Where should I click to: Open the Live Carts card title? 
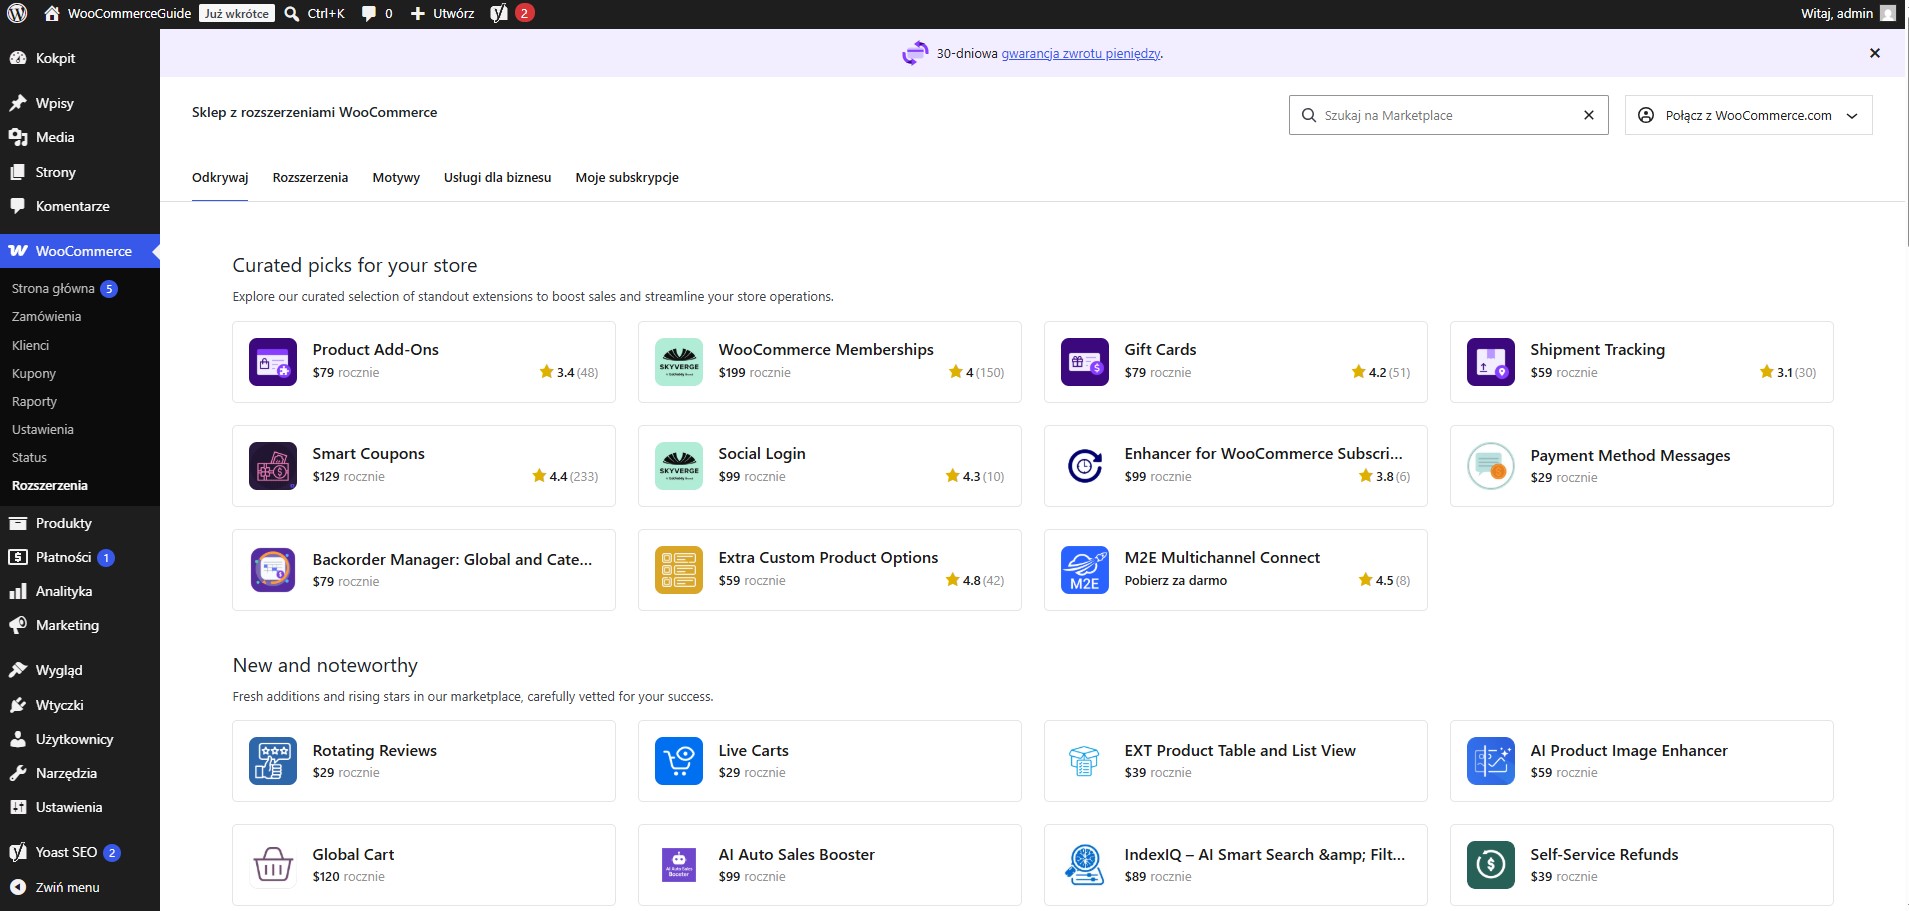(x=753, y=750)
